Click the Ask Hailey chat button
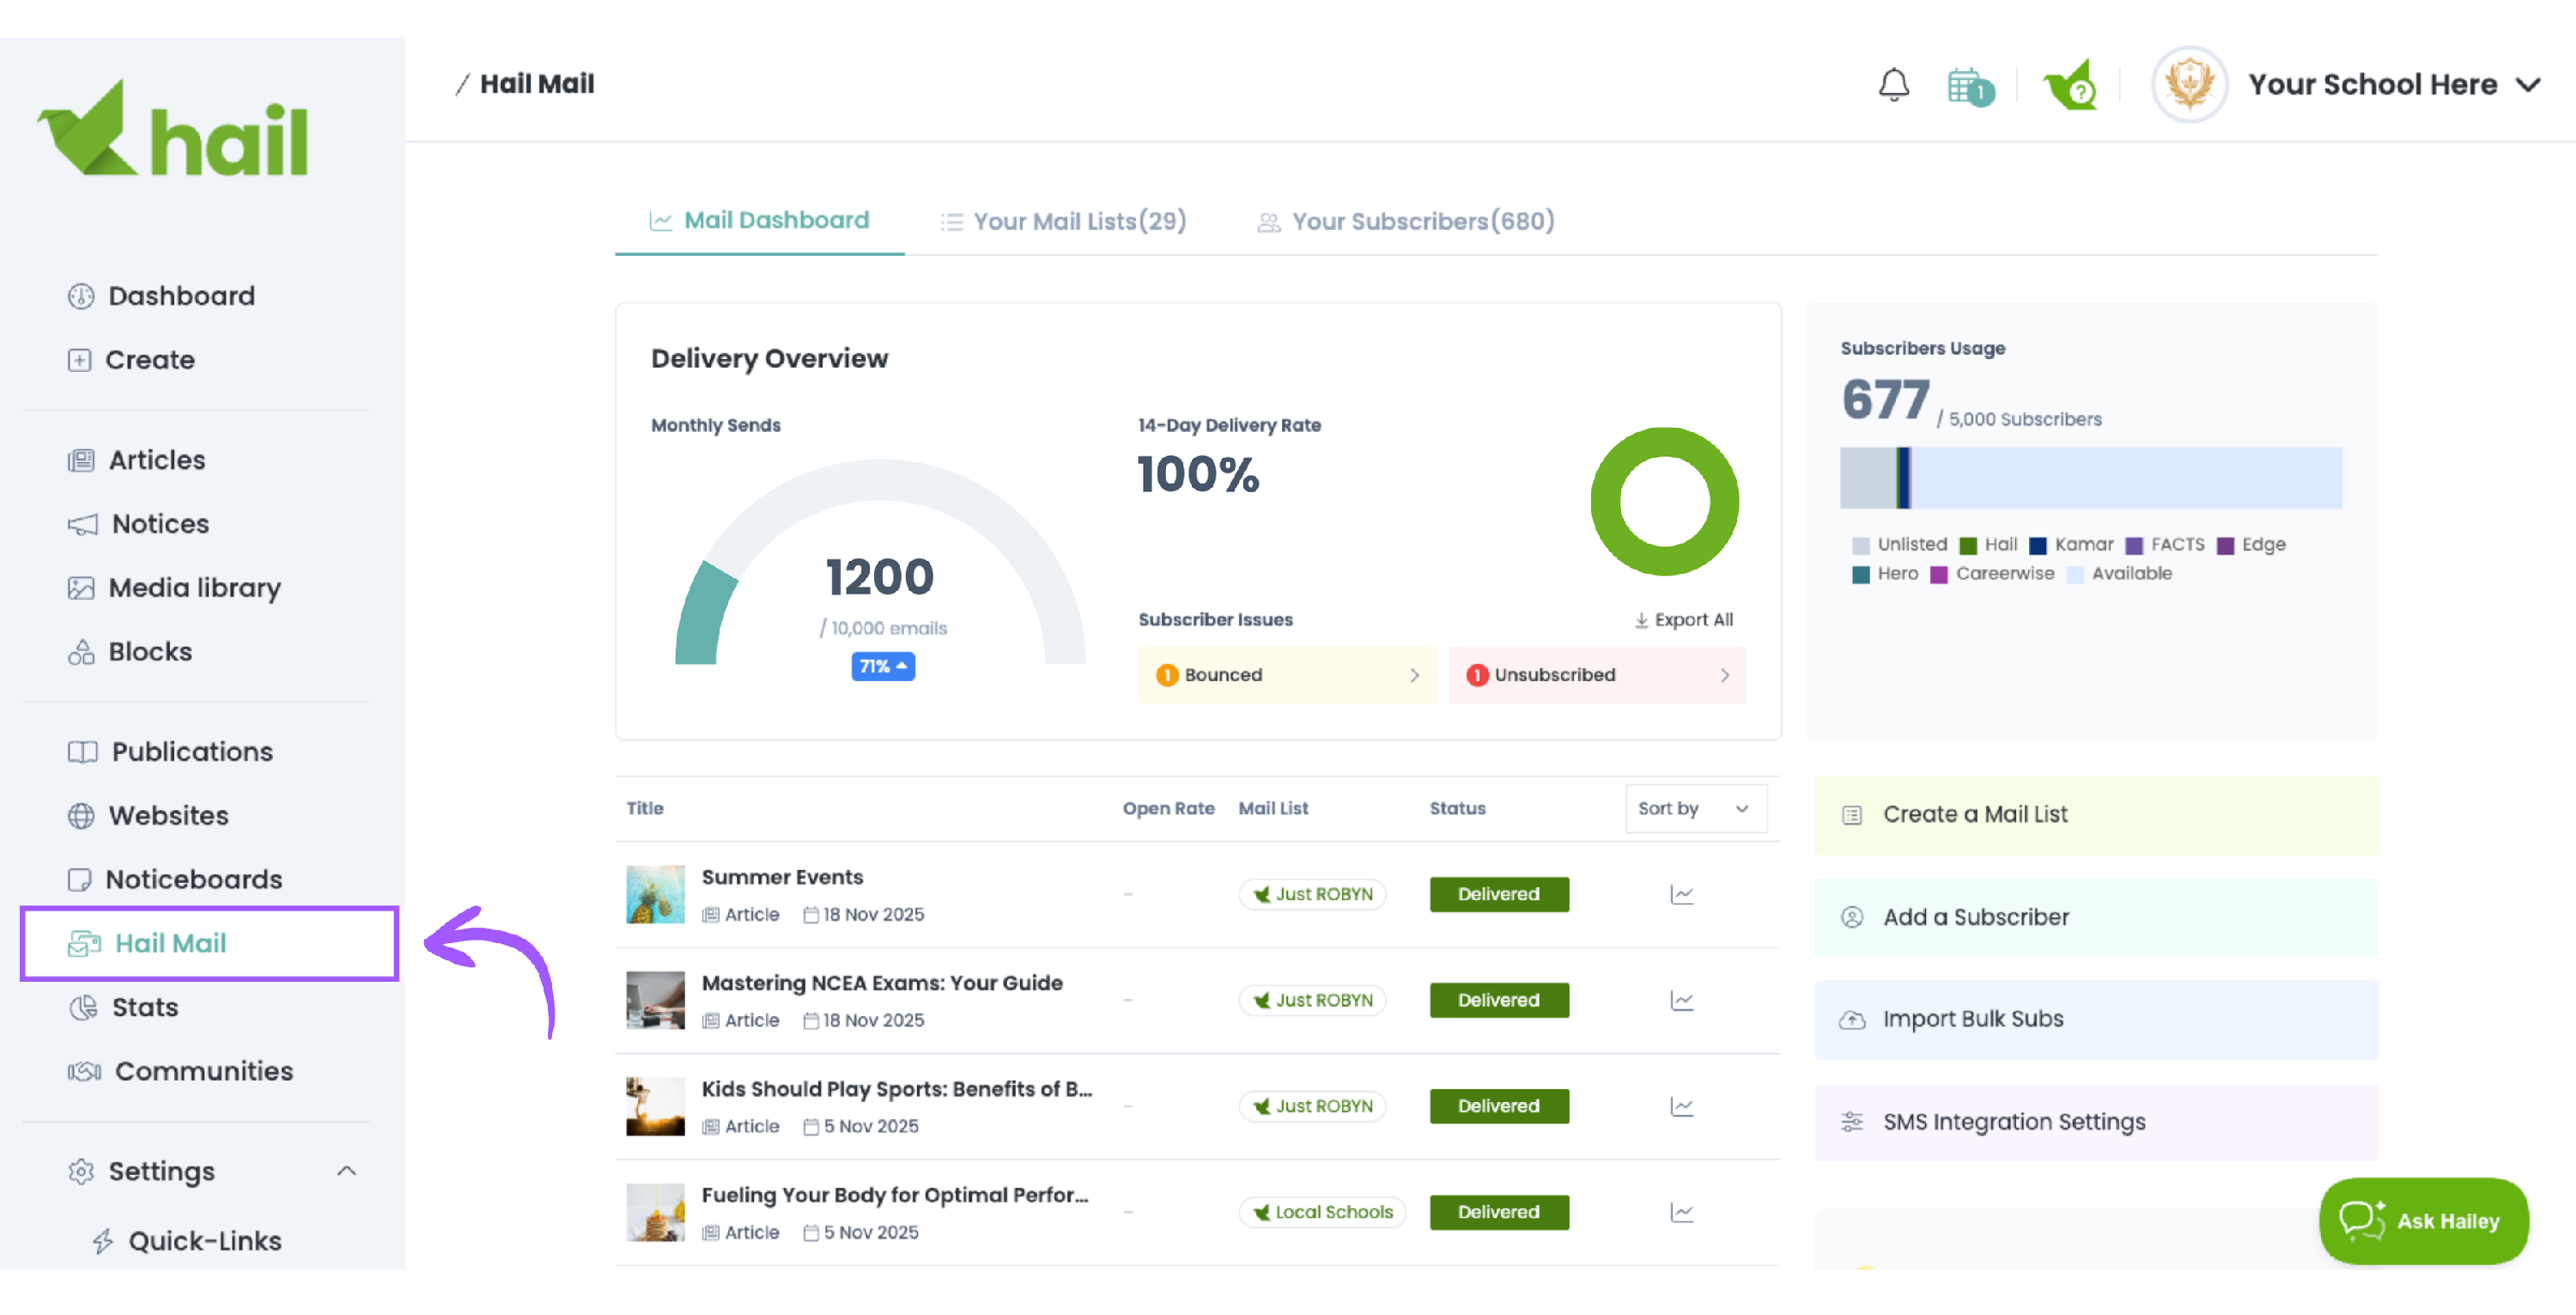The height and width of the screenshot is (1315, 2576). [2422, 1220]
